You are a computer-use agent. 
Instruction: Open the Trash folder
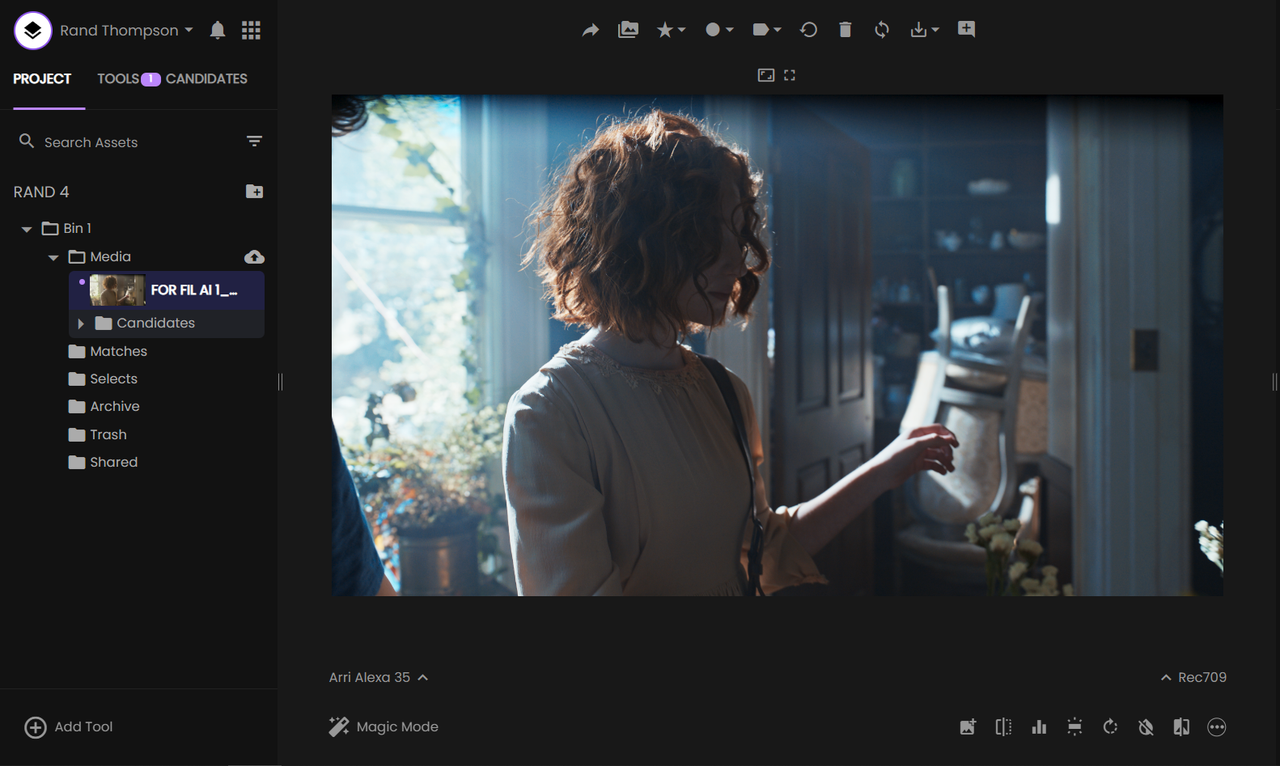98,434
